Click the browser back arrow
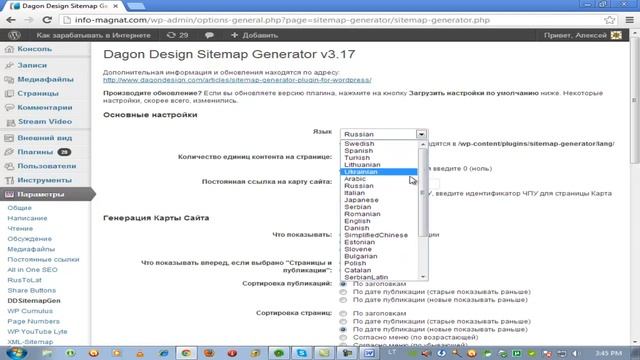This screenshot has height=360, width=640. [x=11, y=20]
